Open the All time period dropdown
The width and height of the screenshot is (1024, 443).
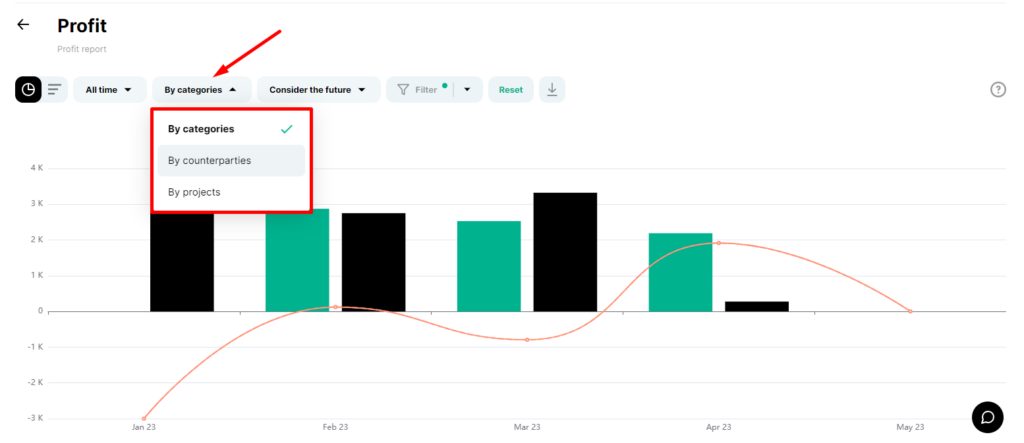click(110, 90)
